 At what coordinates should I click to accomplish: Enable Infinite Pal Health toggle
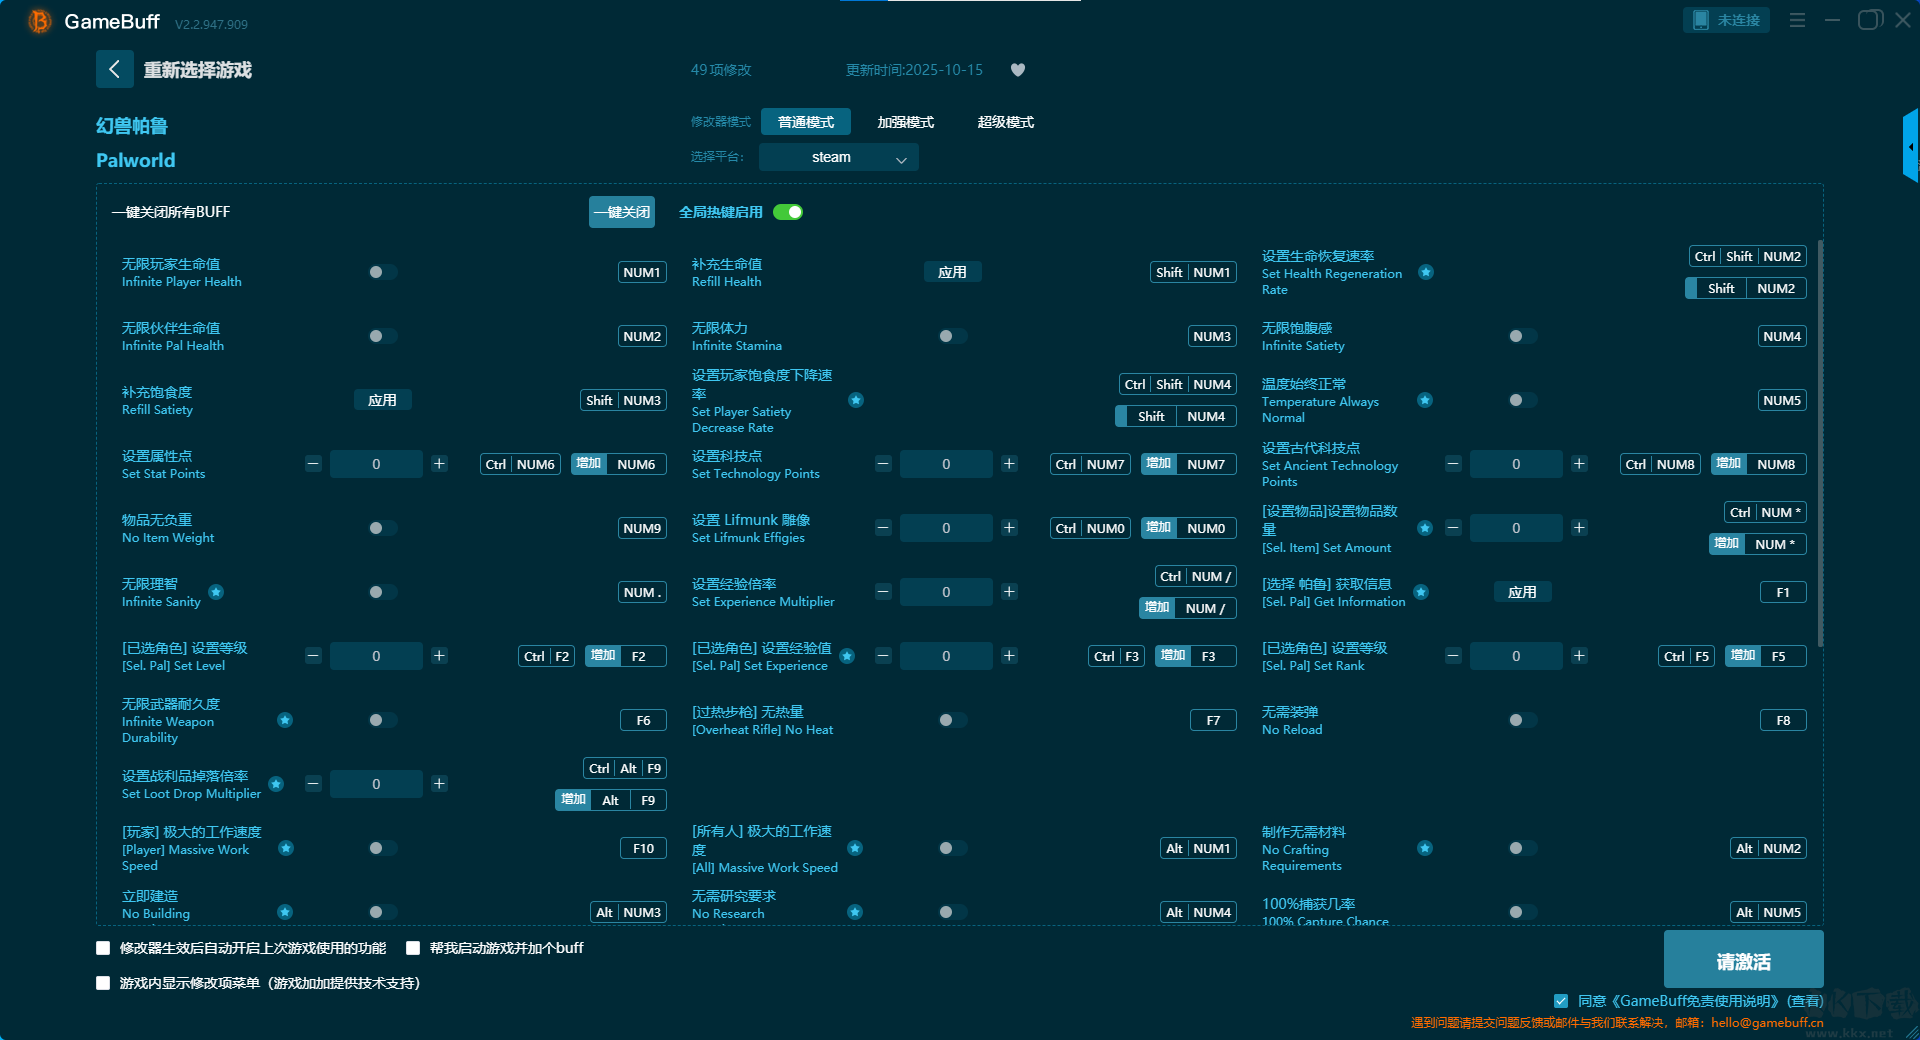(383, 336)
